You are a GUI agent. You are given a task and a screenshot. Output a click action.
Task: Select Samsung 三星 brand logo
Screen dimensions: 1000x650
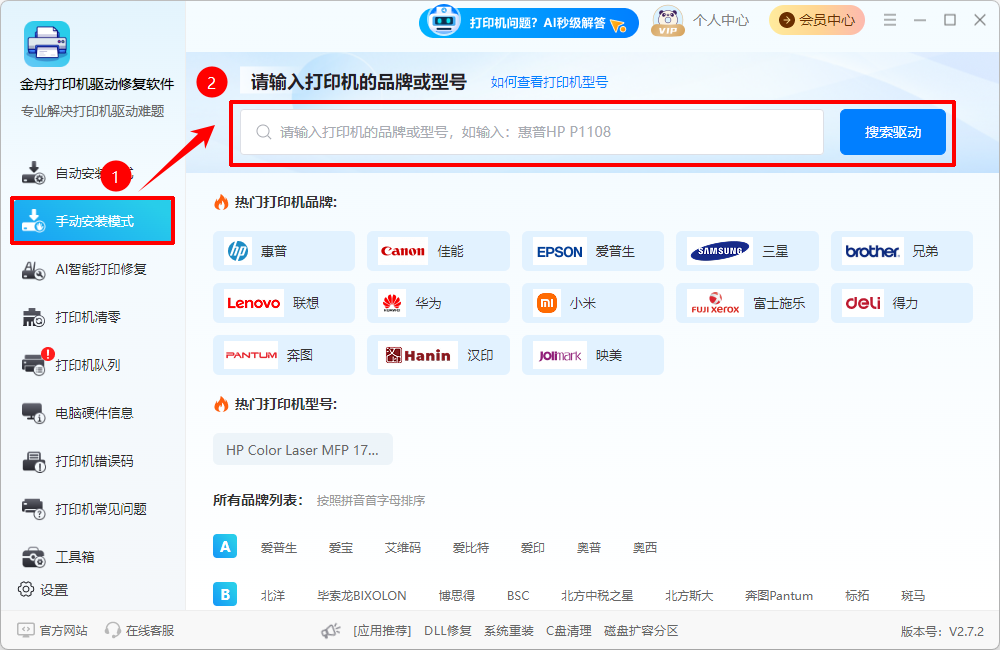pos(720,251)
